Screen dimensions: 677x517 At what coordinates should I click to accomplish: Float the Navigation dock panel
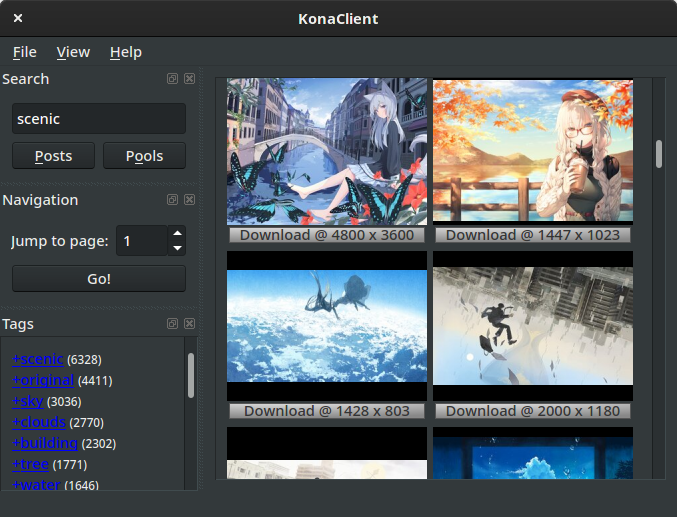click(173, 200)
